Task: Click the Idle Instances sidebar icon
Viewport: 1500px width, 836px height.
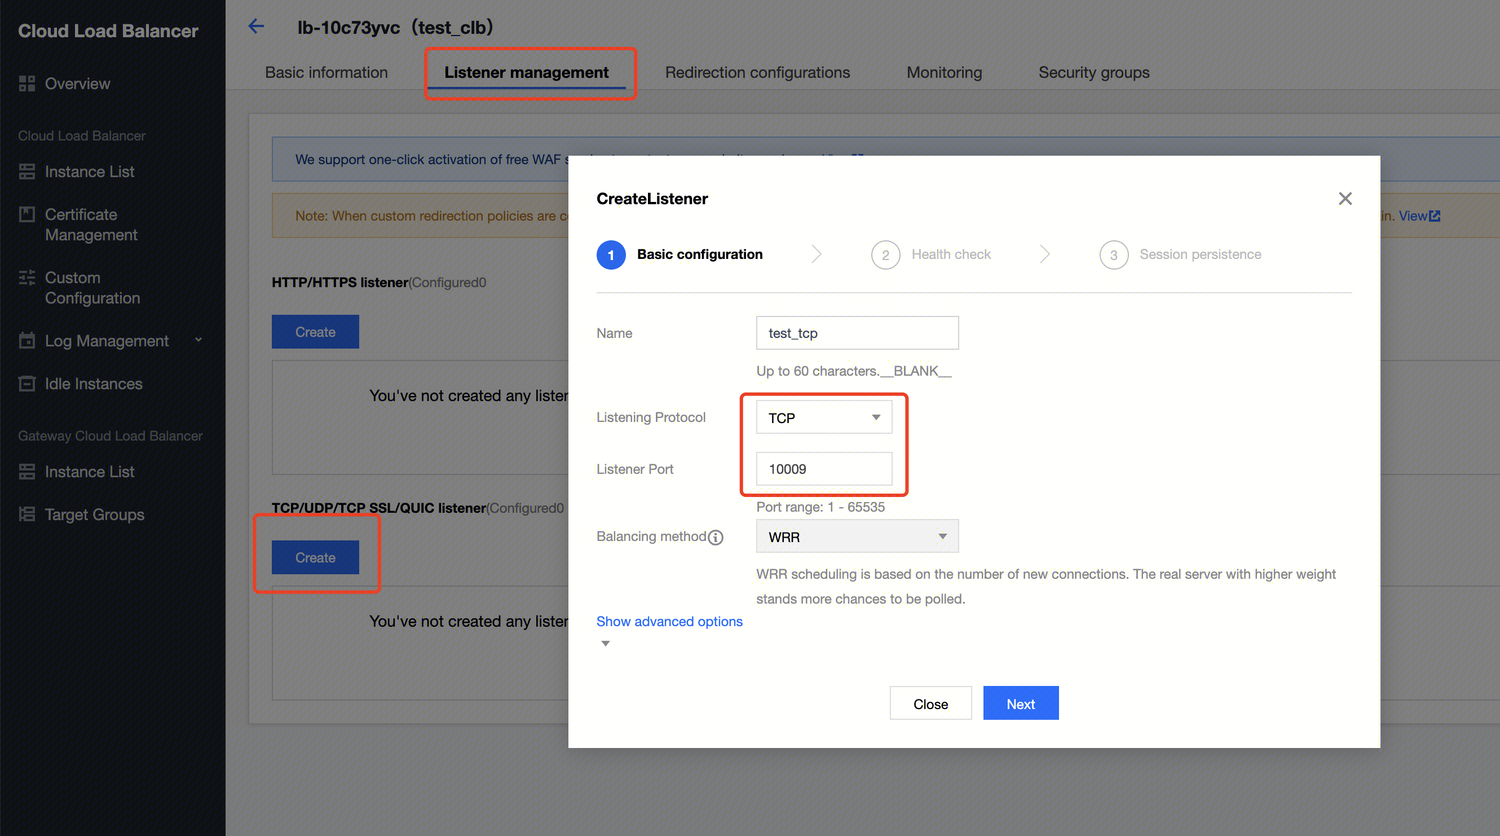Action: pyautogui.click(x=27, y=384)
